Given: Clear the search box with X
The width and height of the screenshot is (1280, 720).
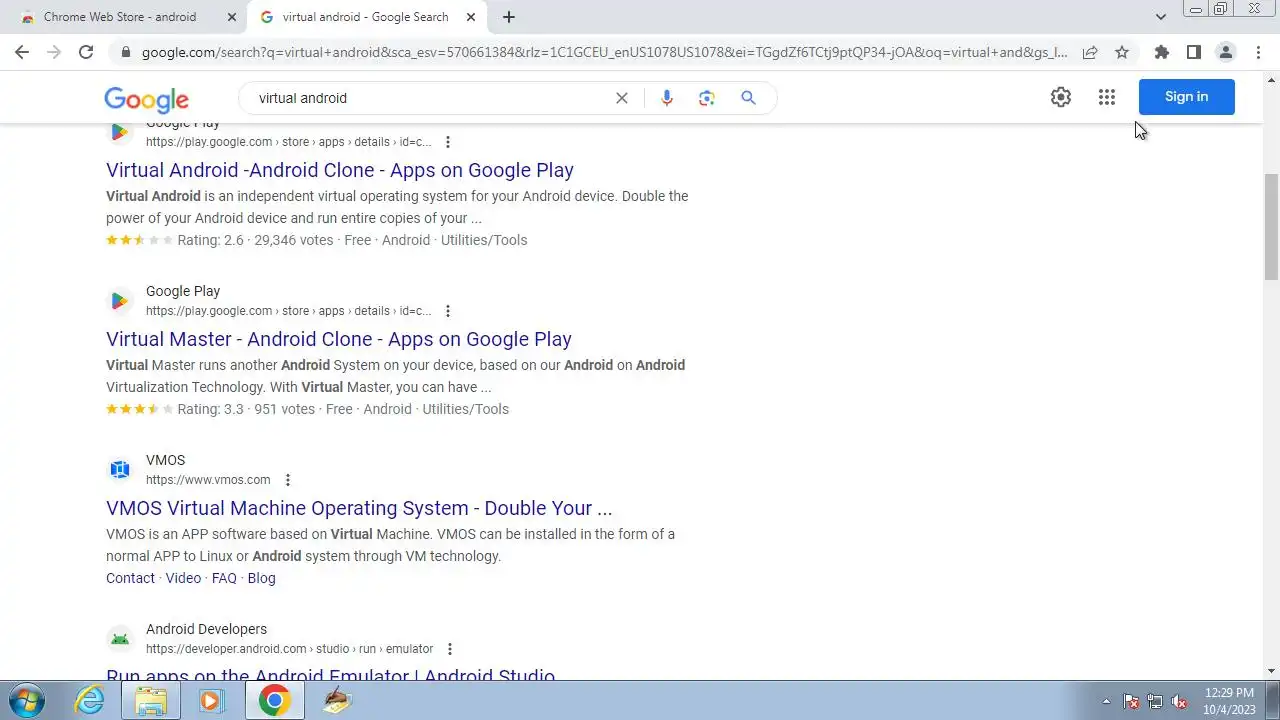Looking at the screenshot, I should tap(622, 98).
